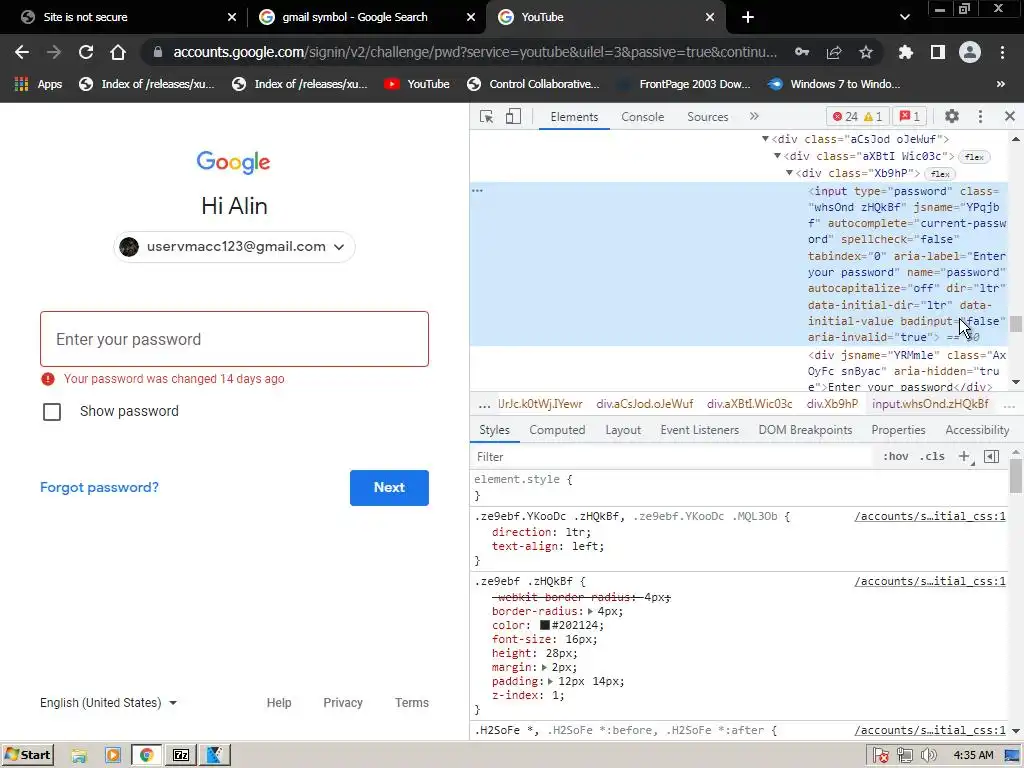
Task: Open the Layout tab
Action: click(623, 430)
